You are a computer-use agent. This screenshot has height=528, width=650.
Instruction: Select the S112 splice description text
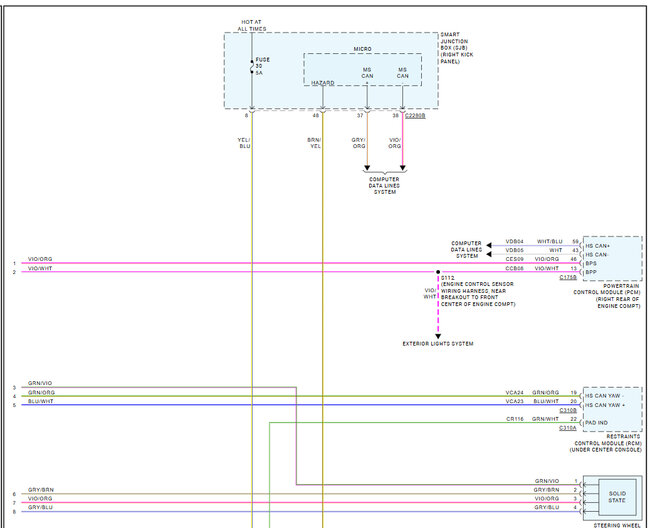[478, 291]
